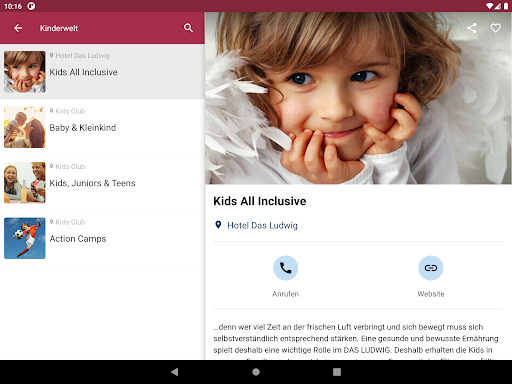Image resolution: width=512 pixels, height=384 pixels.
Task: Tap the Hotel Das Ludwig list label
Action: pos(82,56)
